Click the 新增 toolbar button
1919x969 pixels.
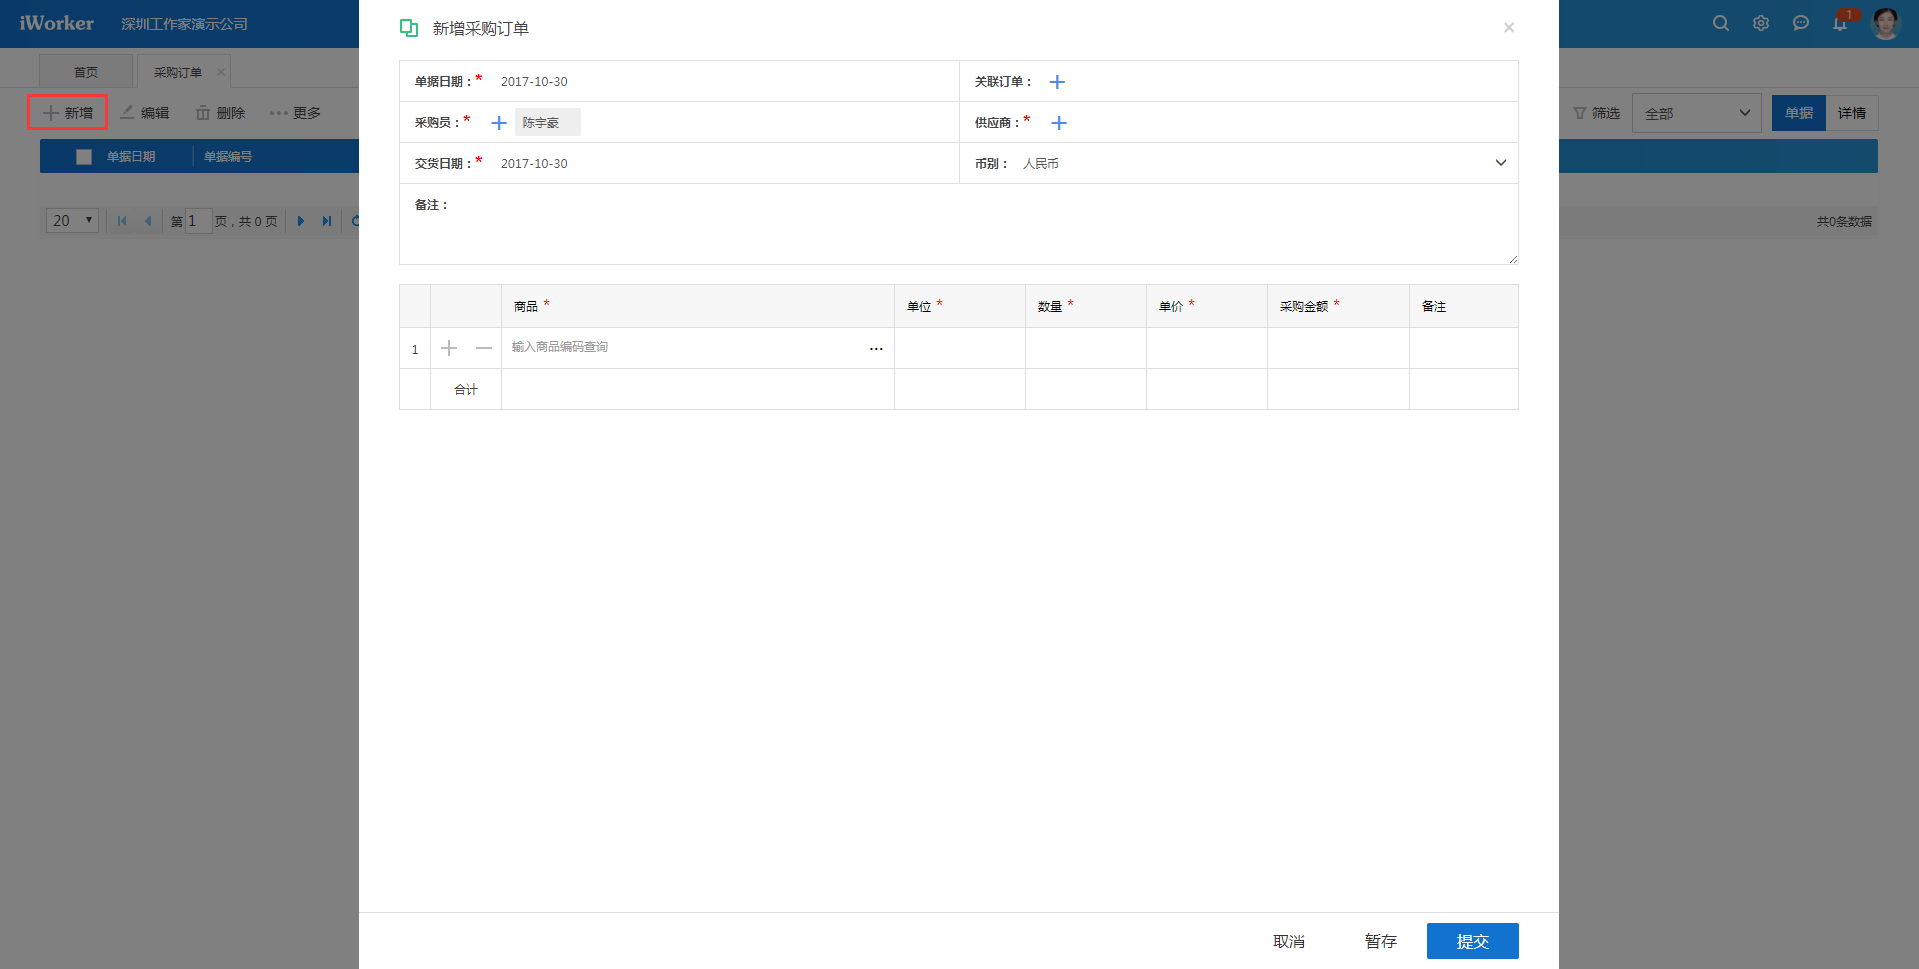(67, 113)
